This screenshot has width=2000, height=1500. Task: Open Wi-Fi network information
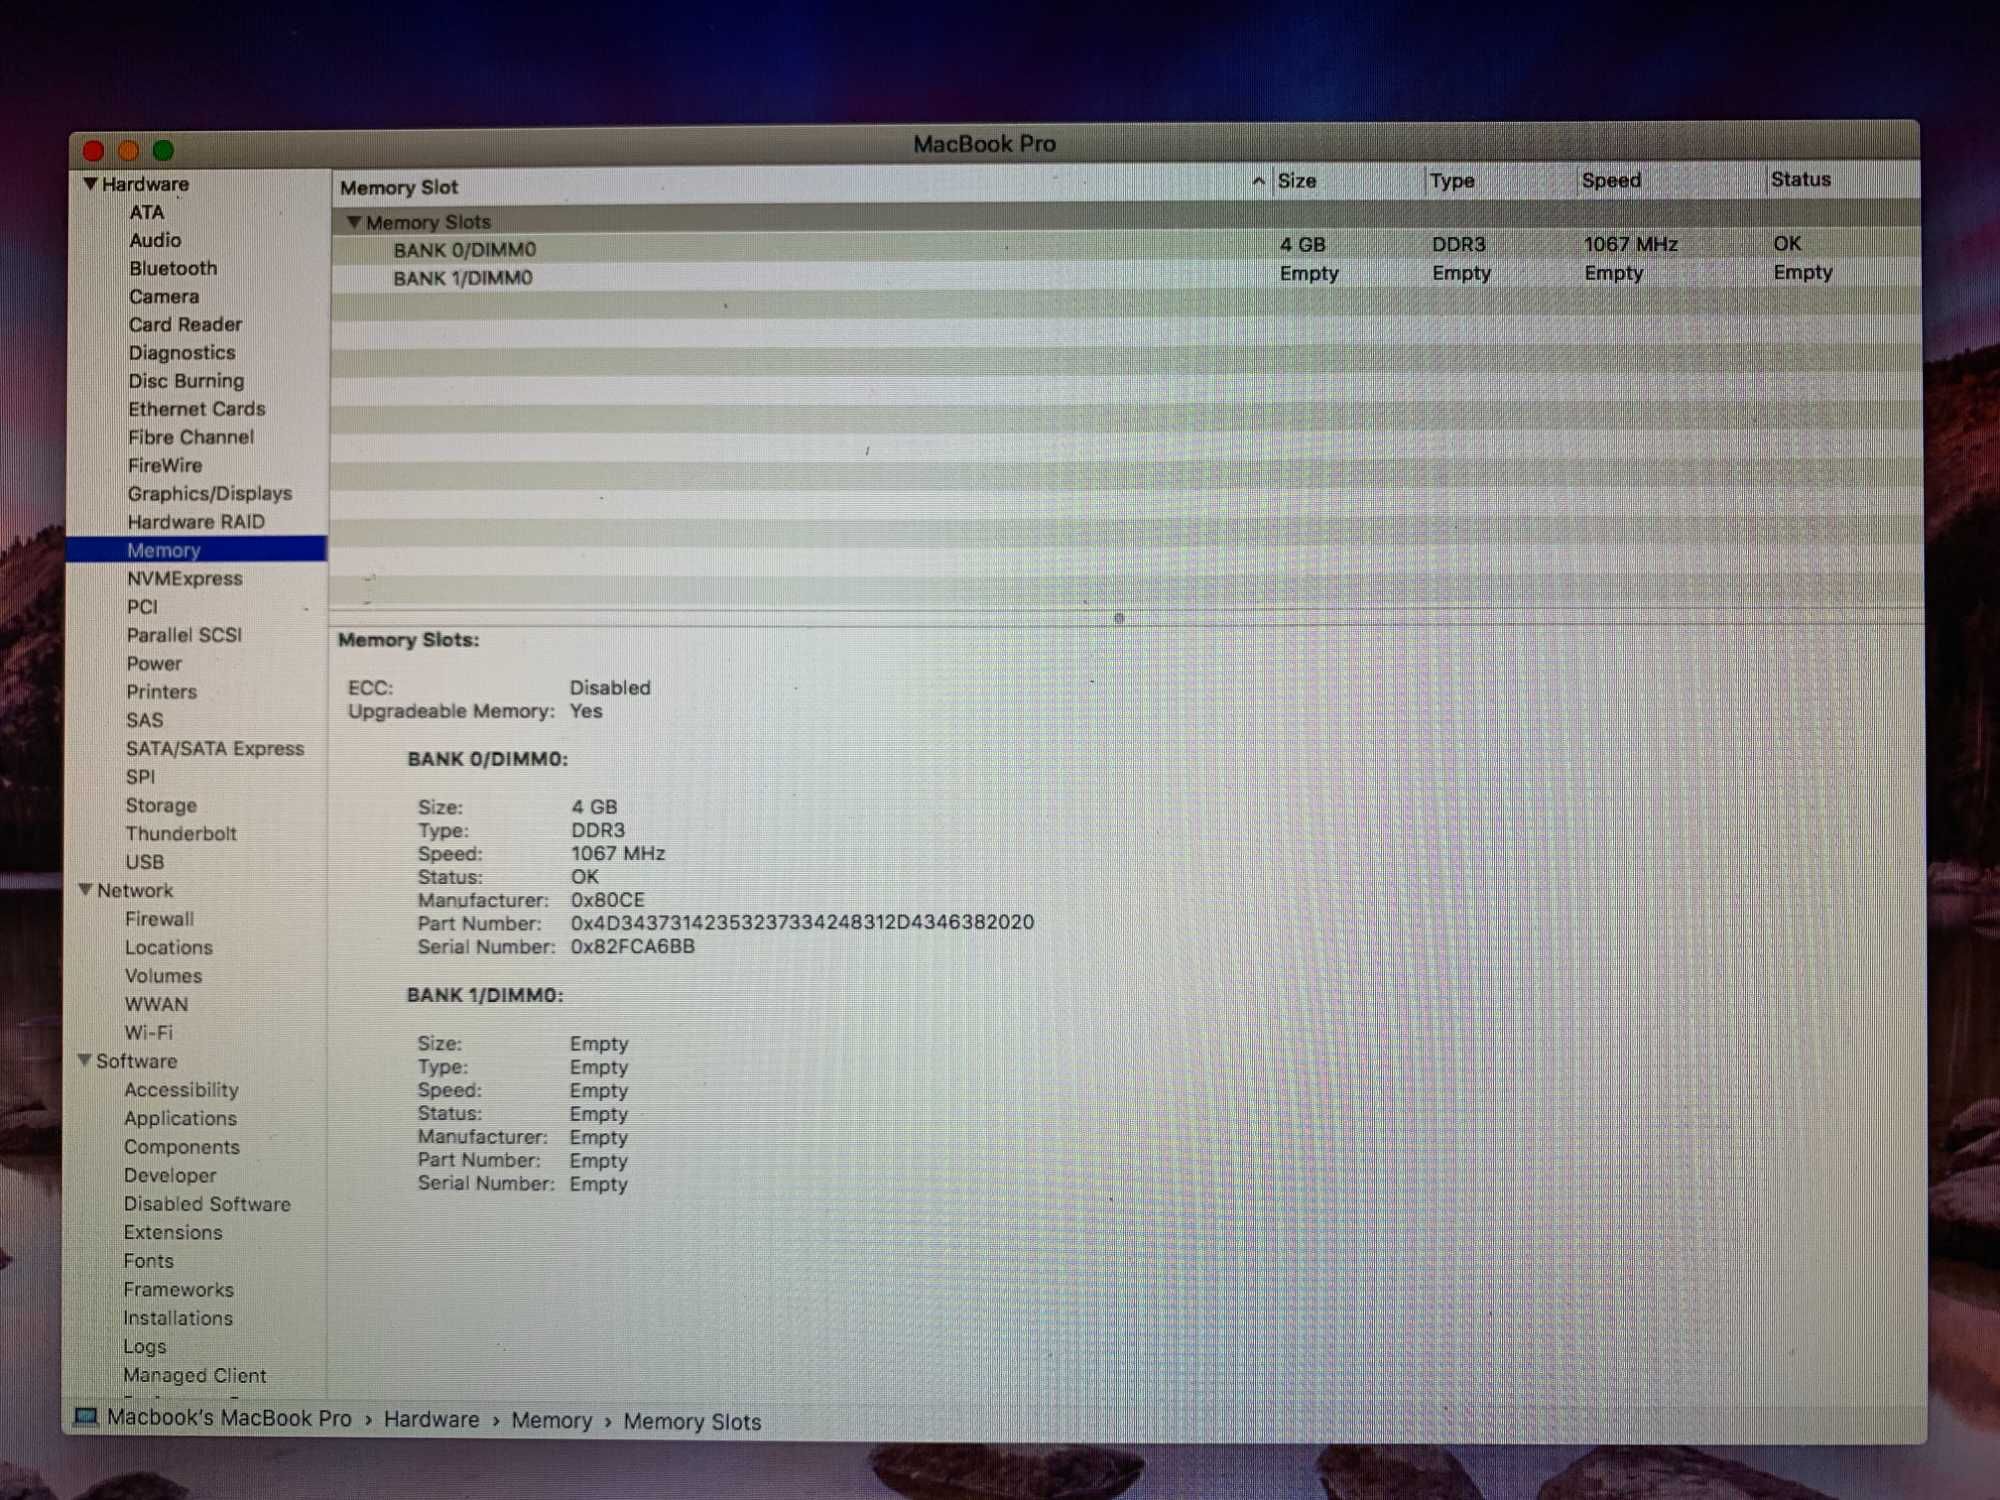pyautogui.click(x=149, y=1032)
